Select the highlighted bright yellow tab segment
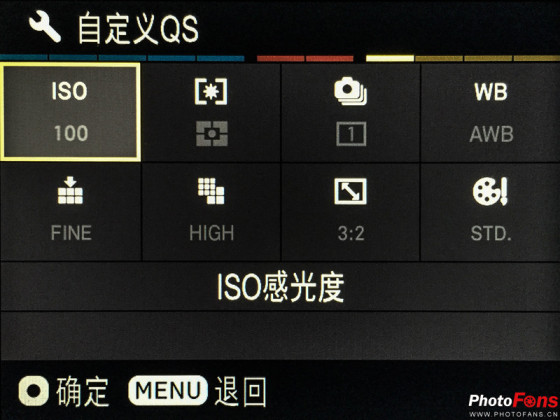The image size is (560, 420). tap(390, 58)
